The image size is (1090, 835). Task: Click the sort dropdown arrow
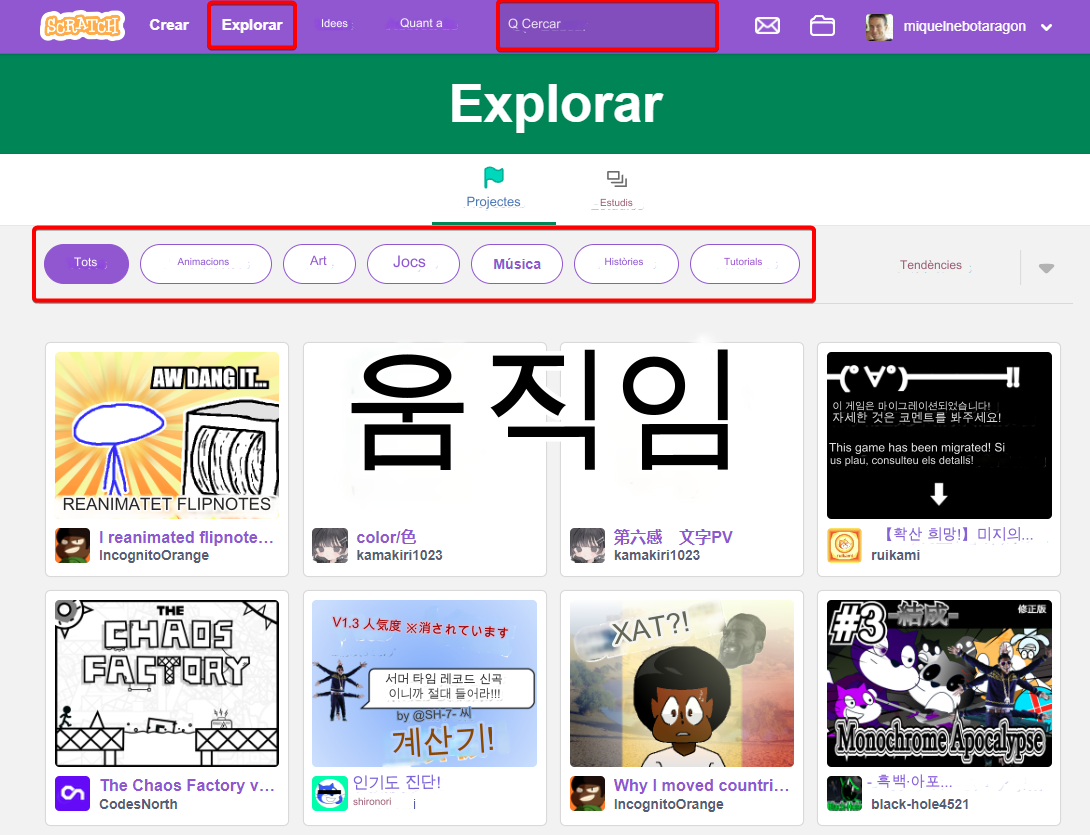[x=1046, y=268]
